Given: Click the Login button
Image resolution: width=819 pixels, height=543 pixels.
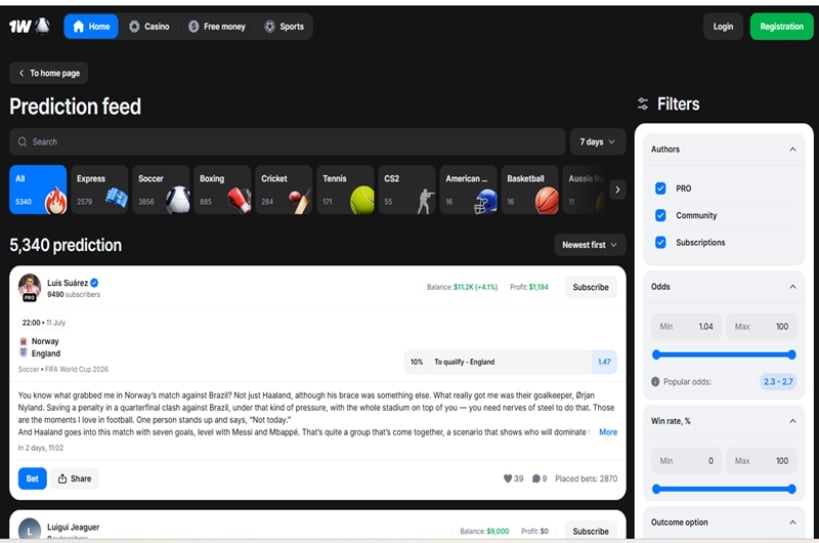Looking at the screenshot, I should coord(723,27).
